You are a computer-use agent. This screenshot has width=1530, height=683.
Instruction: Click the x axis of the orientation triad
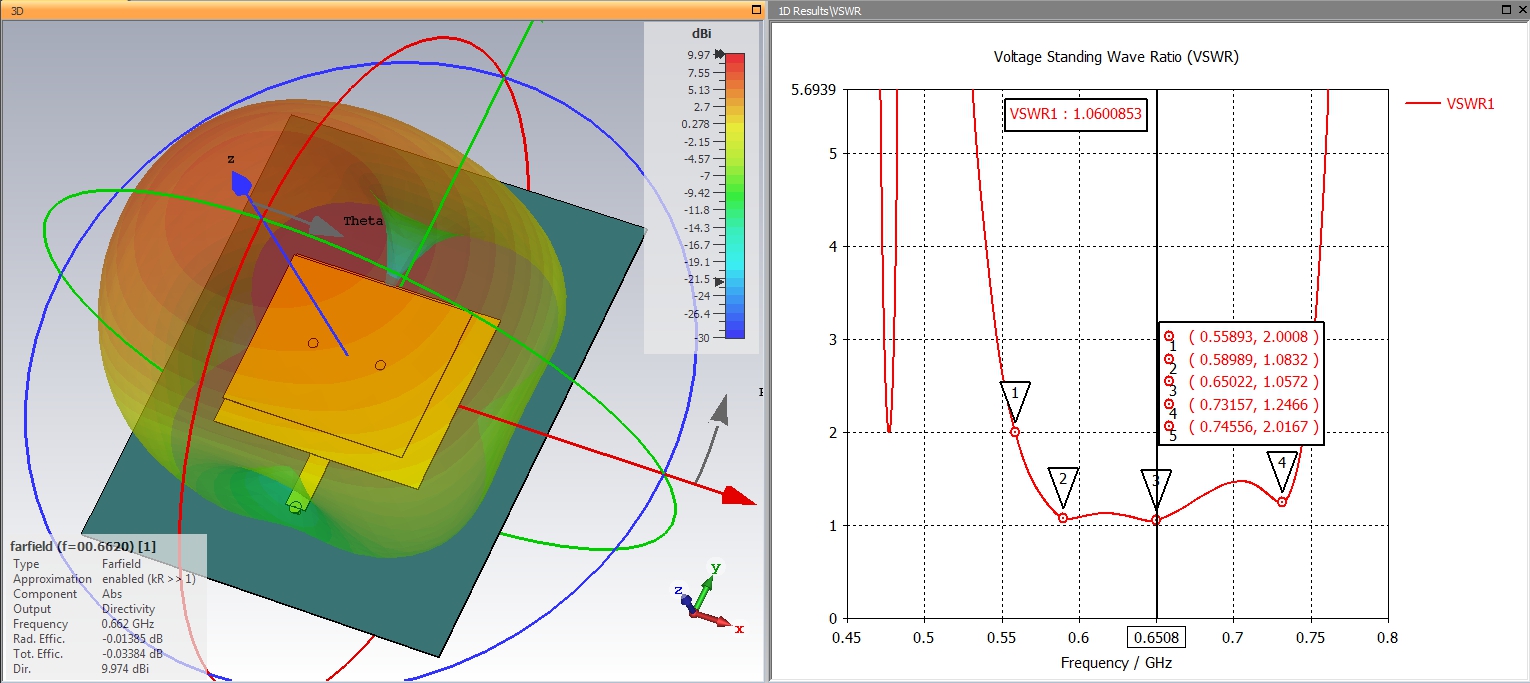[x=722, y=620]
